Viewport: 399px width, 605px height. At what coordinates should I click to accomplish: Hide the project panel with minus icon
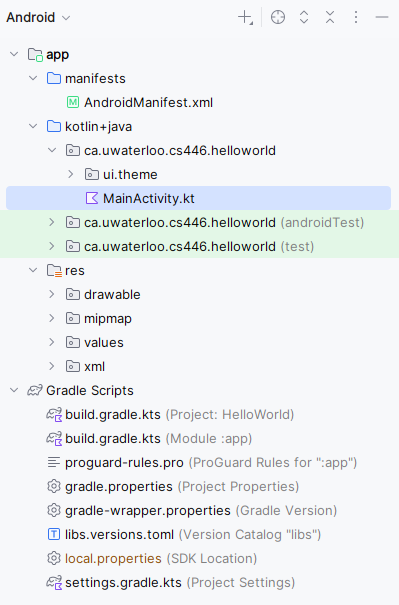[382, 17]
